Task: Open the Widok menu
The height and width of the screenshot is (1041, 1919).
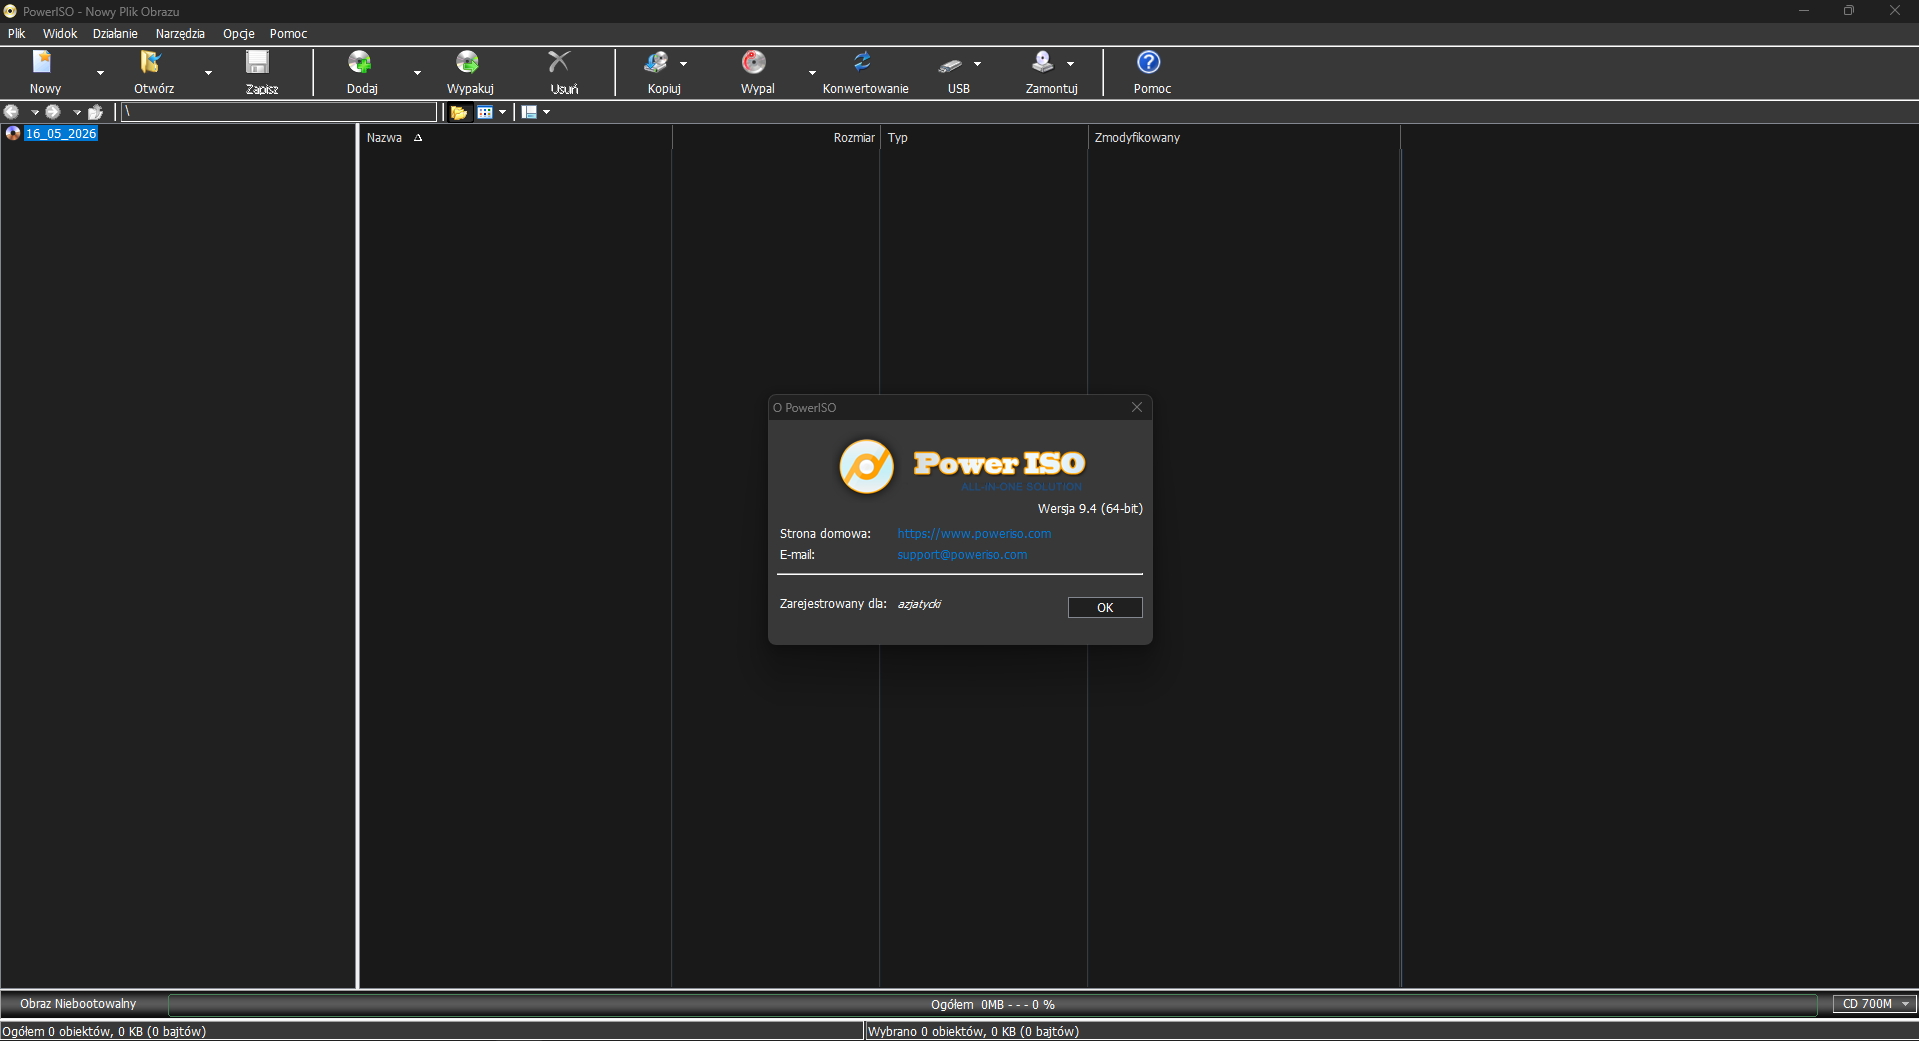Action: coord(60,34)
